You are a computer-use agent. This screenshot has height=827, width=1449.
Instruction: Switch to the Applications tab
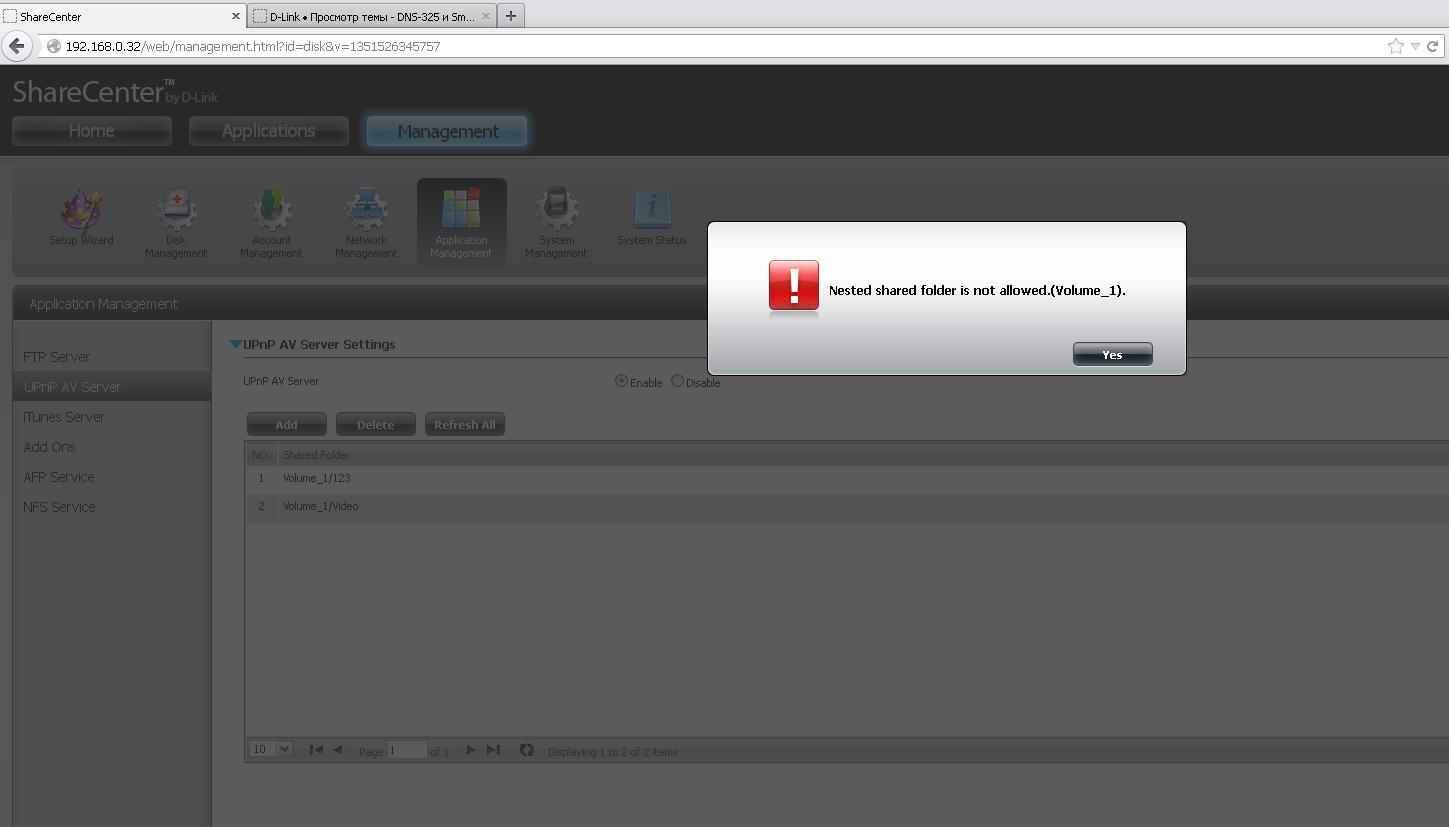(x=268, y=131)
